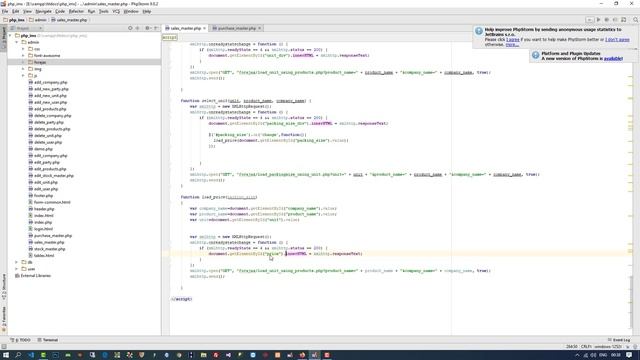Open the Edit menu
Image resolution: width=640 pixels, height=360 pixels.
(x=16, y=11)
